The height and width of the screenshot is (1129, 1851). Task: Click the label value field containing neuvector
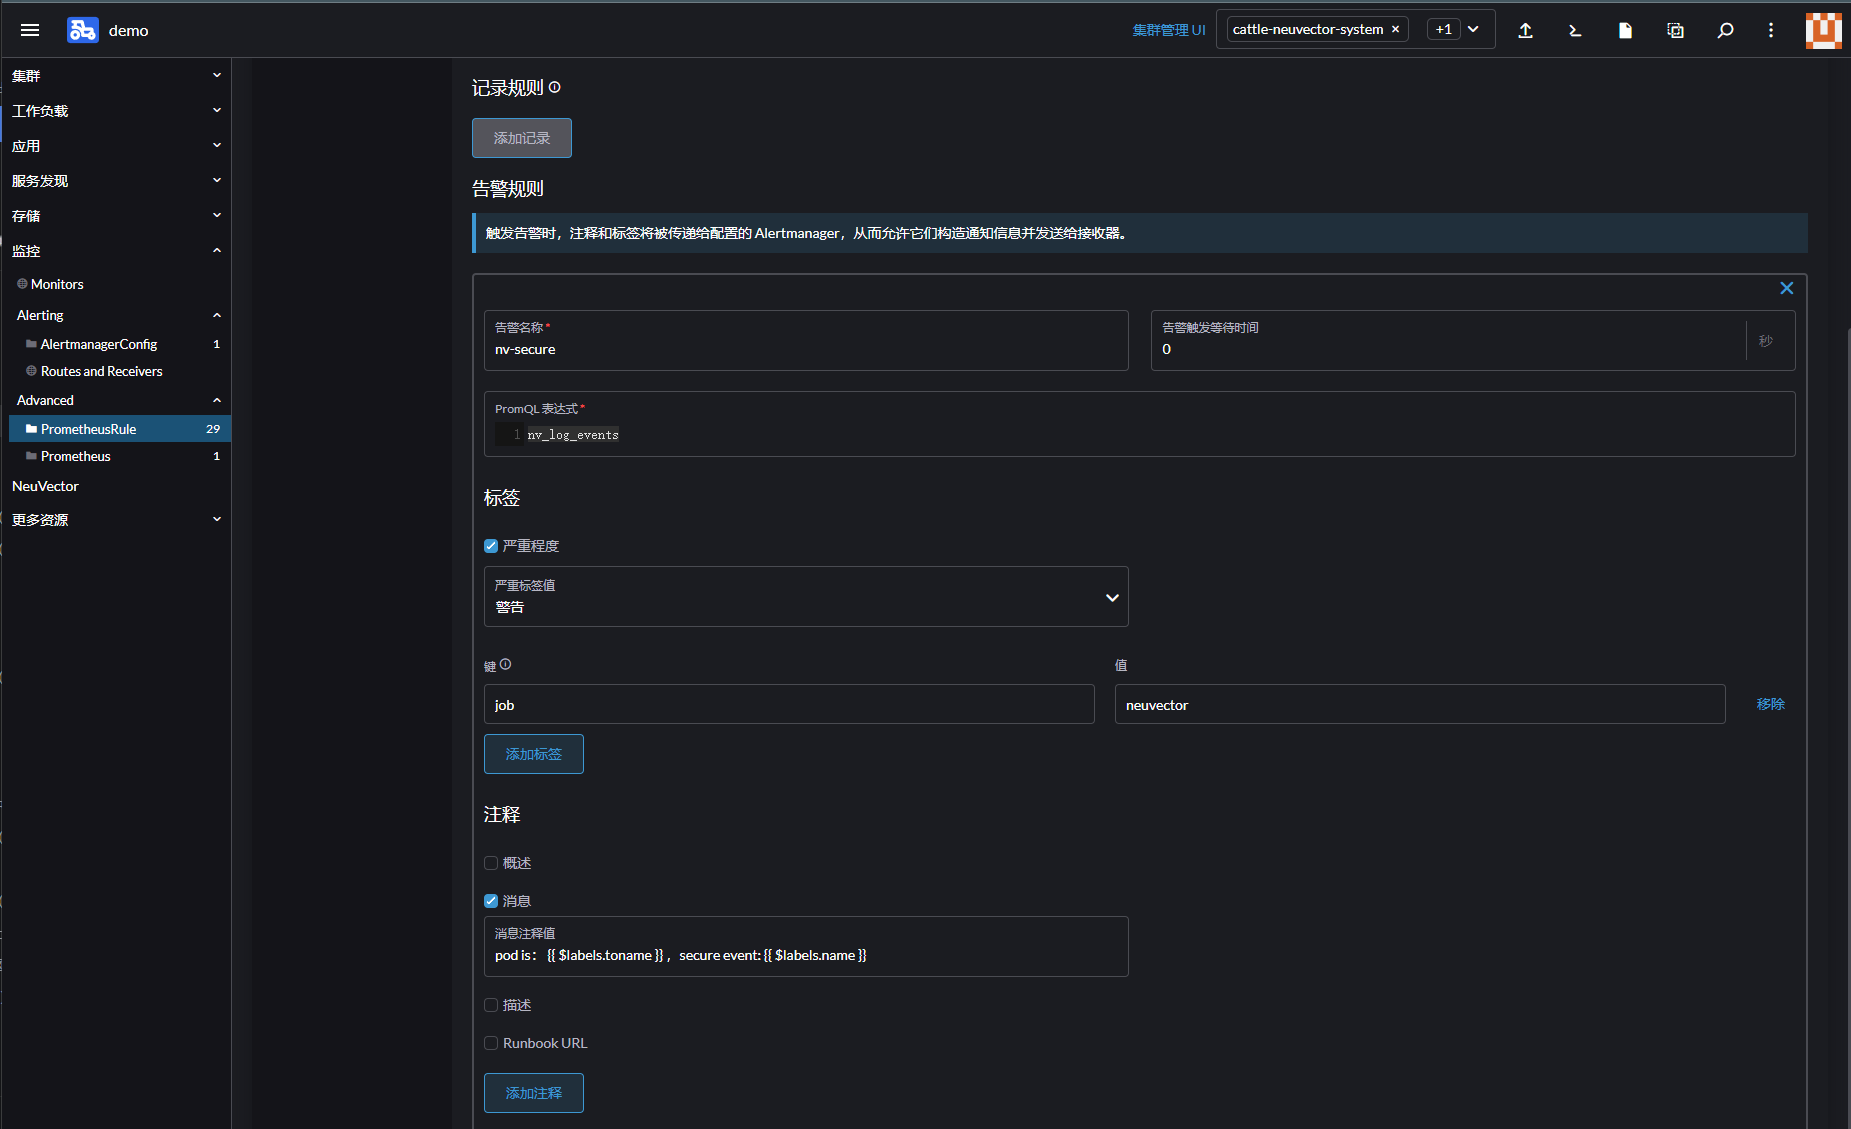pos(1420,704)
